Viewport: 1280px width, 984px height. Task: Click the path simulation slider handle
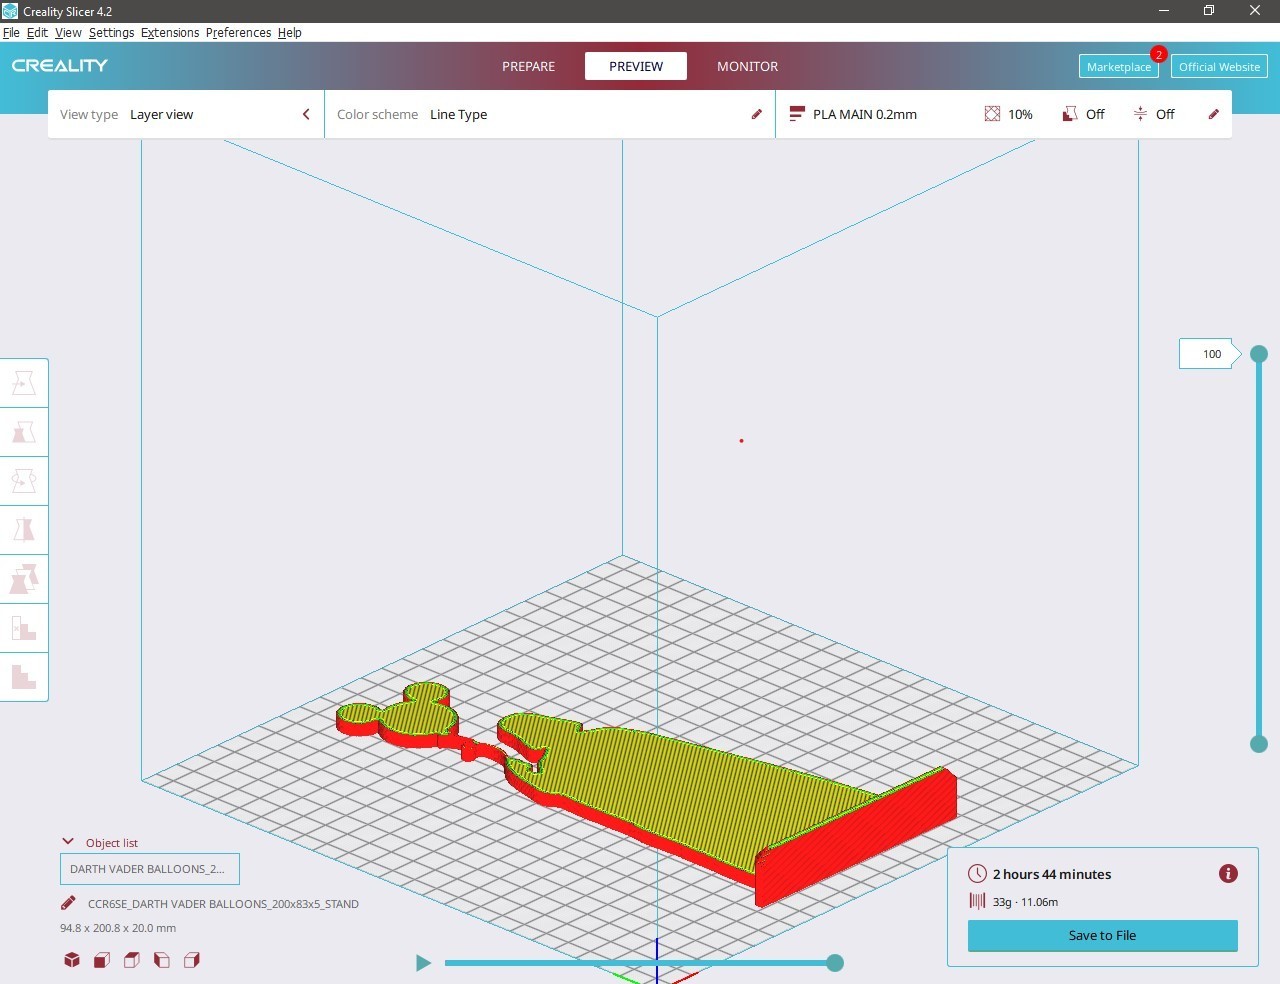click(835, 963)
